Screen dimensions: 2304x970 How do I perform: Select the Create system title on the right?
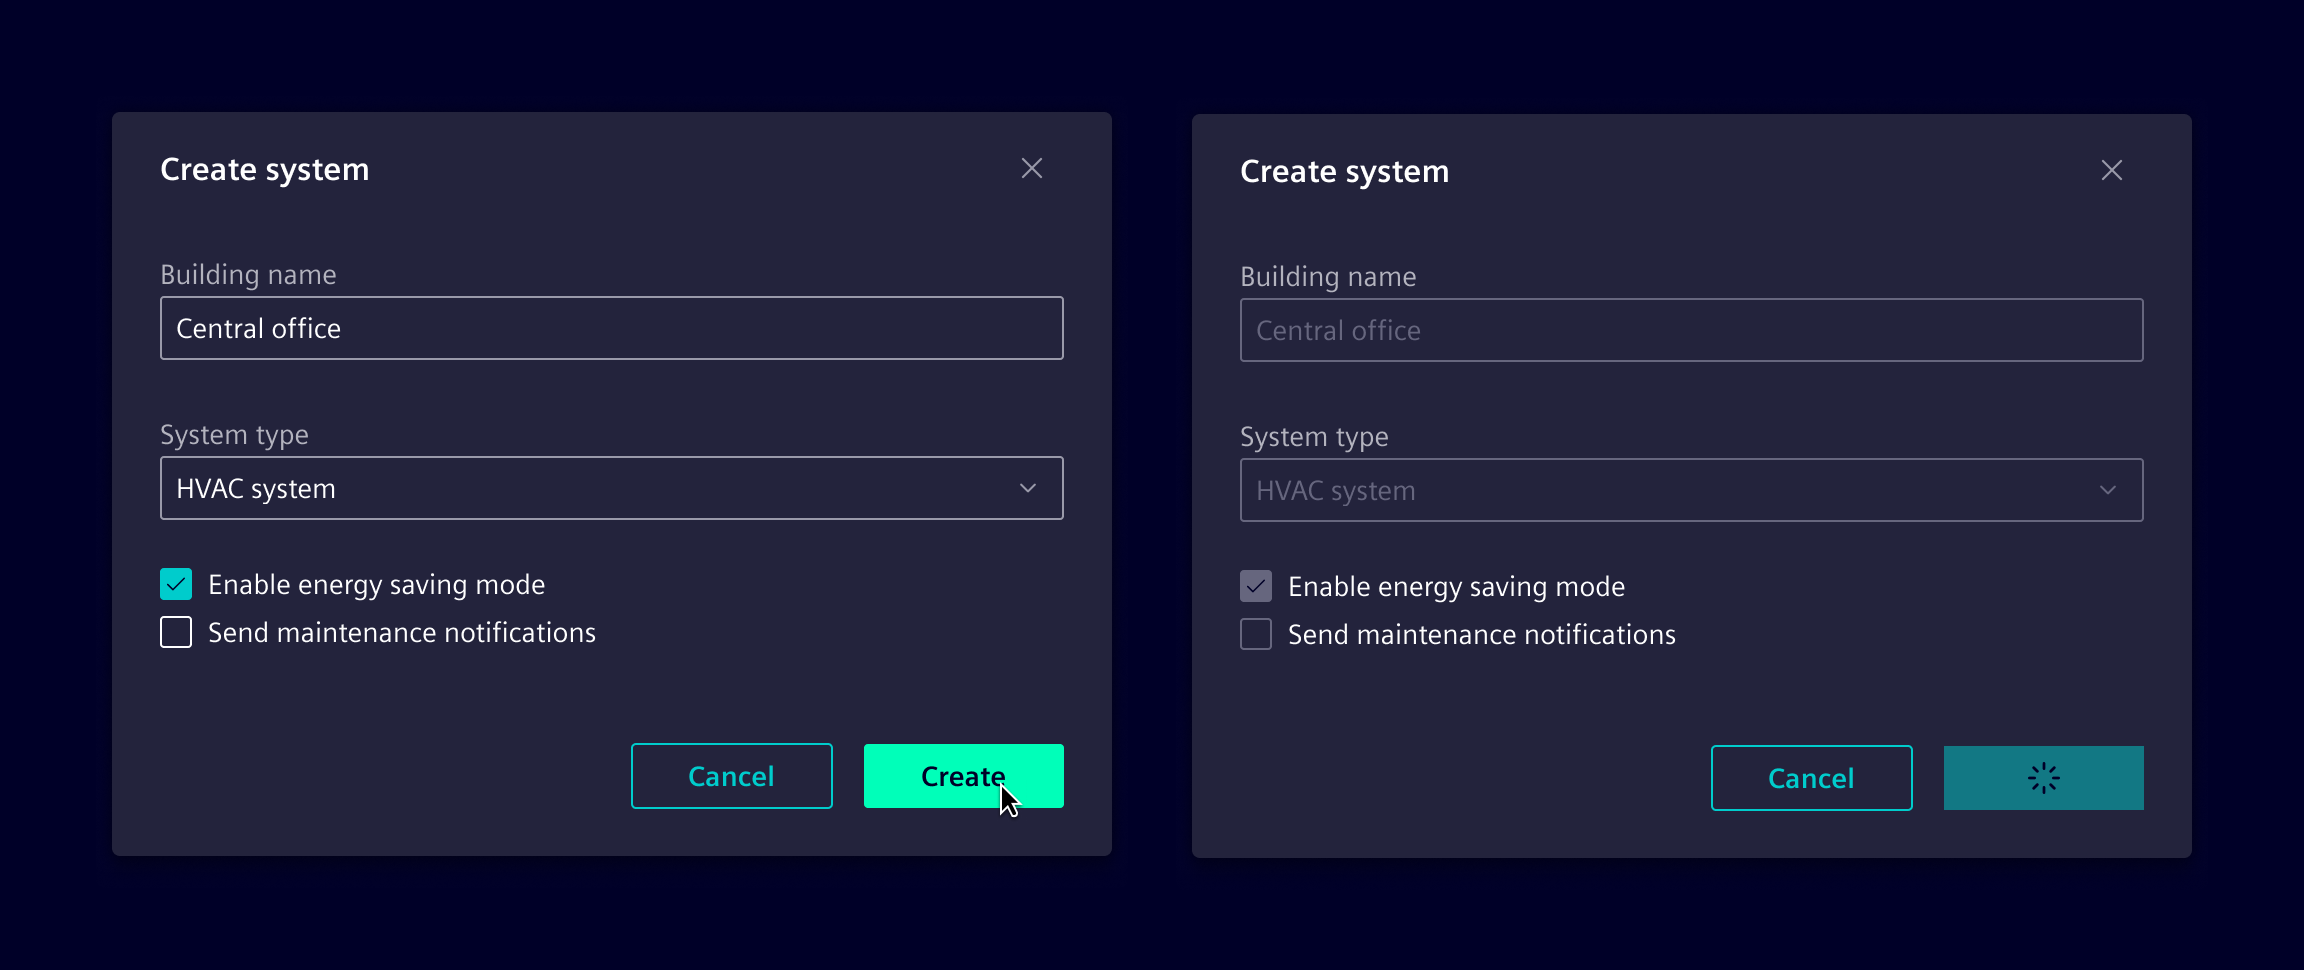[1344, 170]
